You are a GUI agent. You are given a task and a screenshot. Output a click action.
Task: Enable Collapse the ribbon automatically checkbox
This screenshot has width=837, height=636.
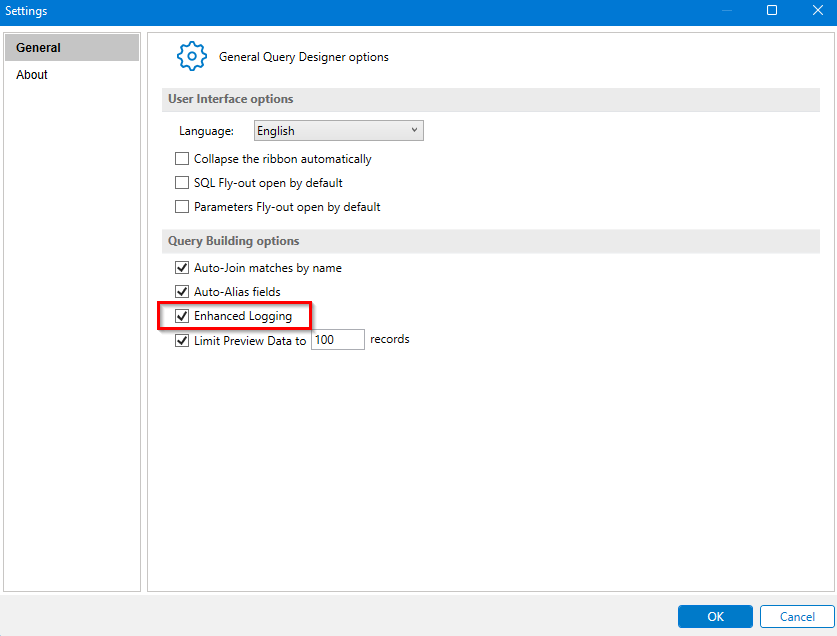pyautogui.click(x=182, y=159)
